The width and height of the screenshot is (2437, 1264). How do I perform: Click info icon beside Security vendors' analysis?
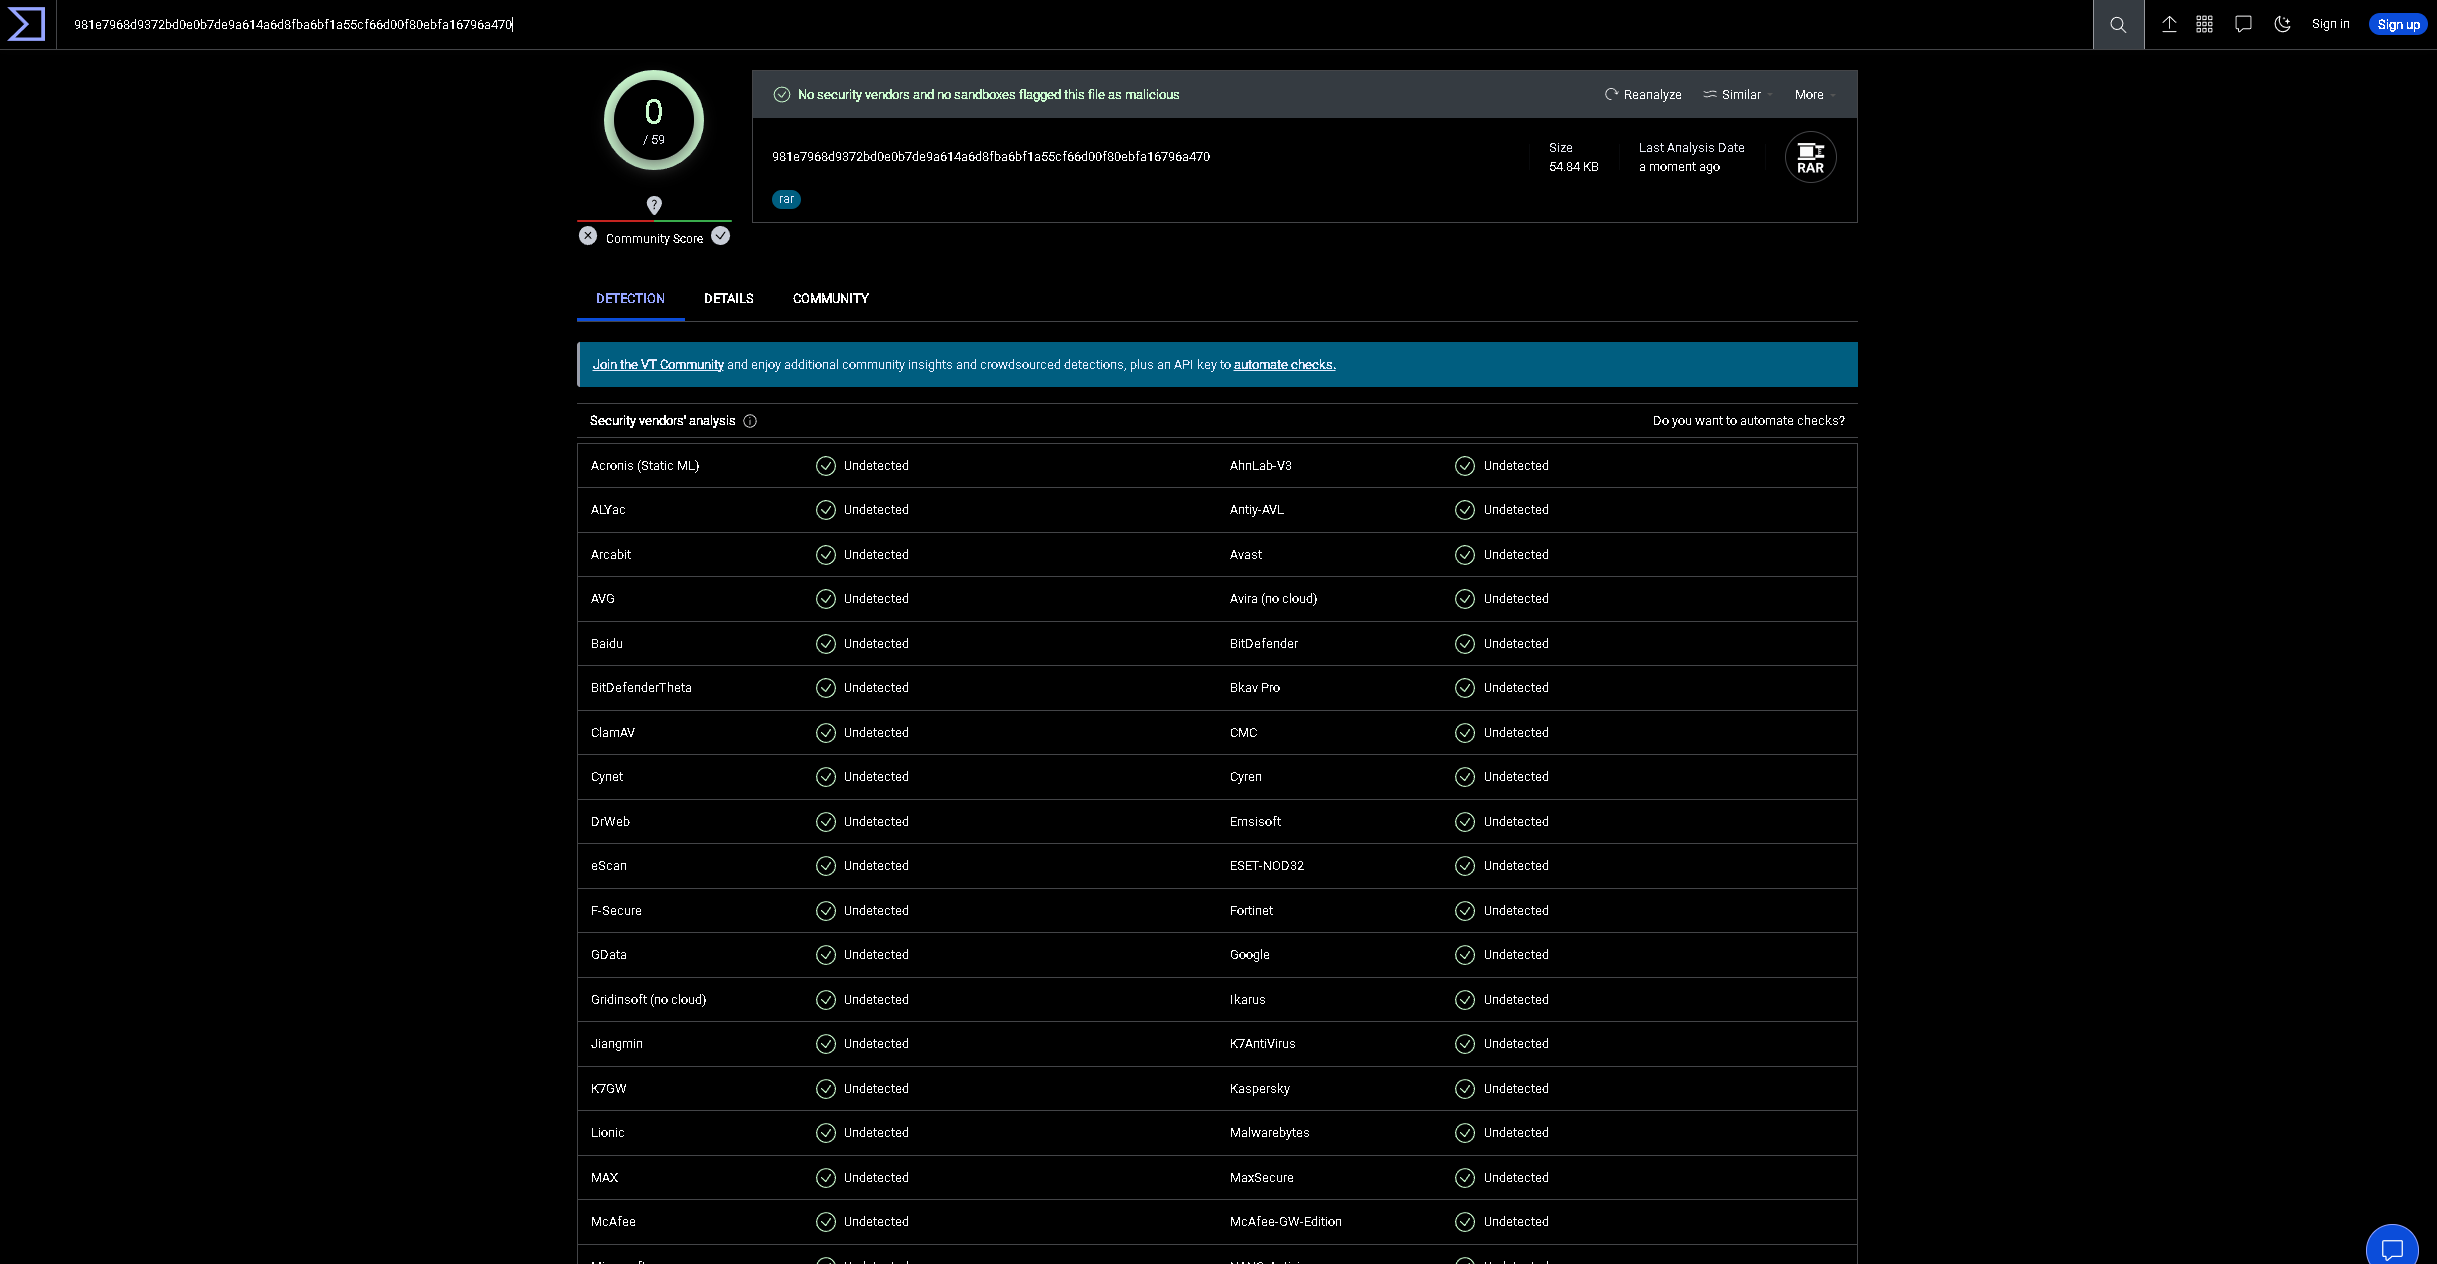[750, 421]
